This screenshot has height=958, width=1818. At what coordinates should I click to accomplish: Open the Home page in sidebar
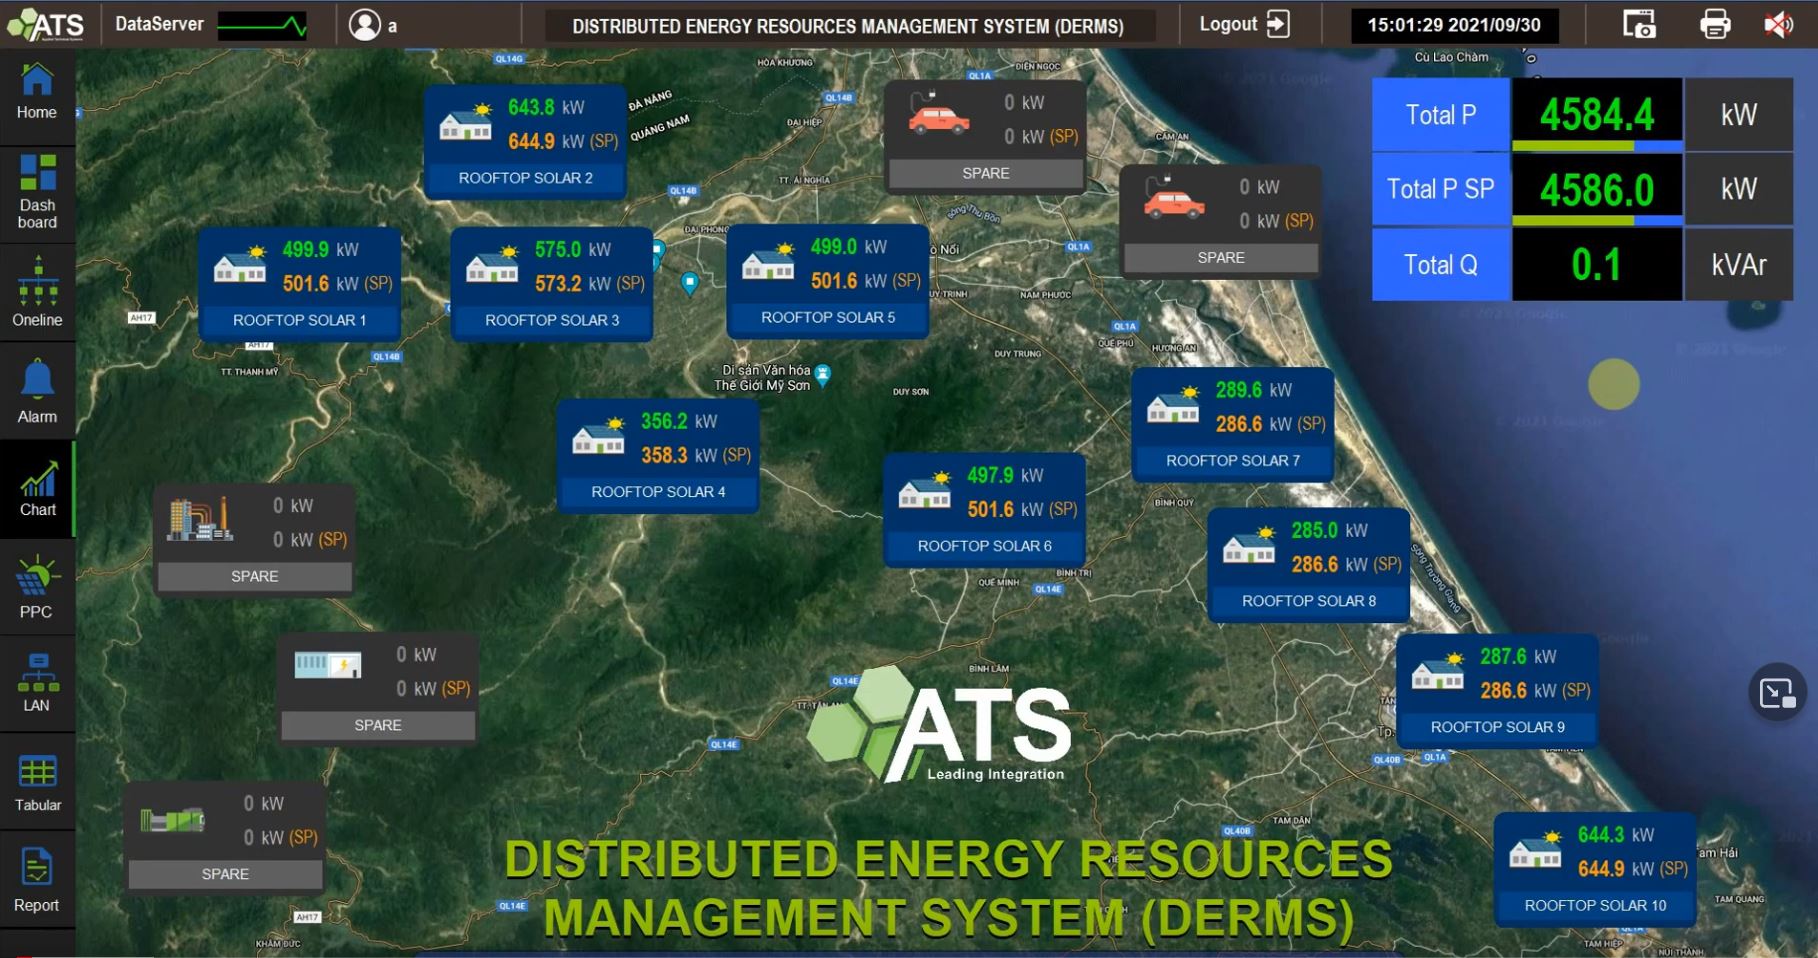tap(37, 92)
